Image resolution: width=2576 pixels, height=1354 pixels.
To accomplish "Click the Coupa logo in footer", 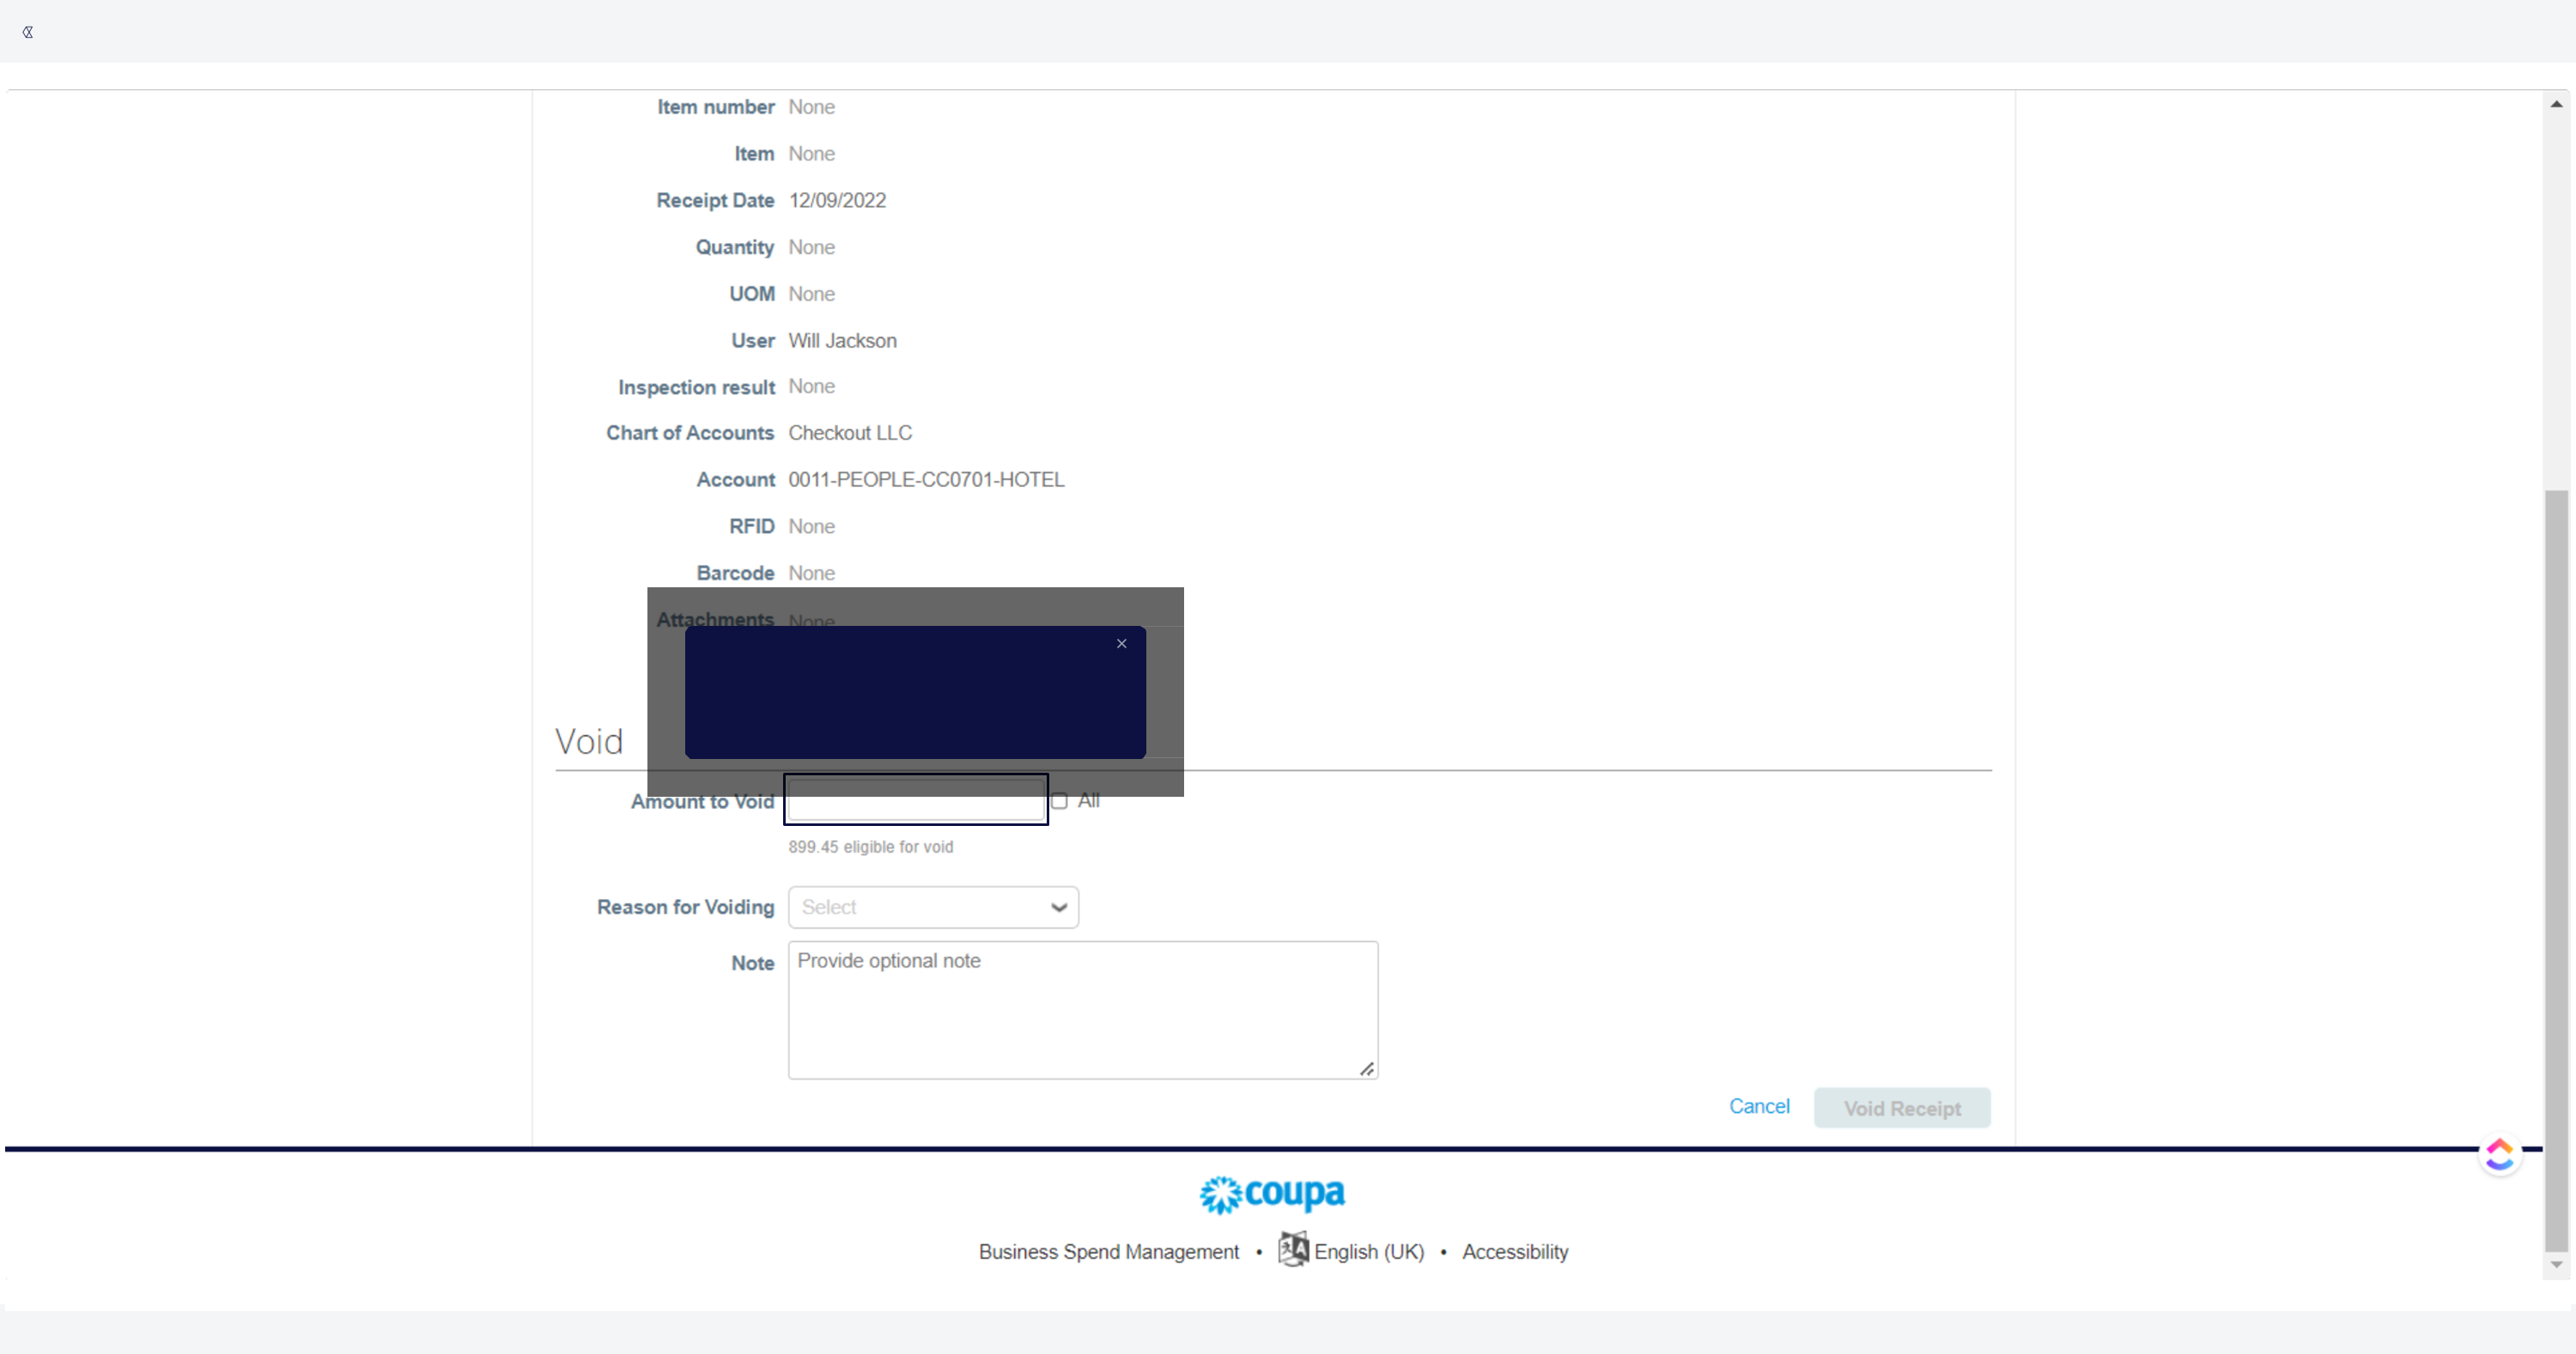I will coord(1272,1194).
